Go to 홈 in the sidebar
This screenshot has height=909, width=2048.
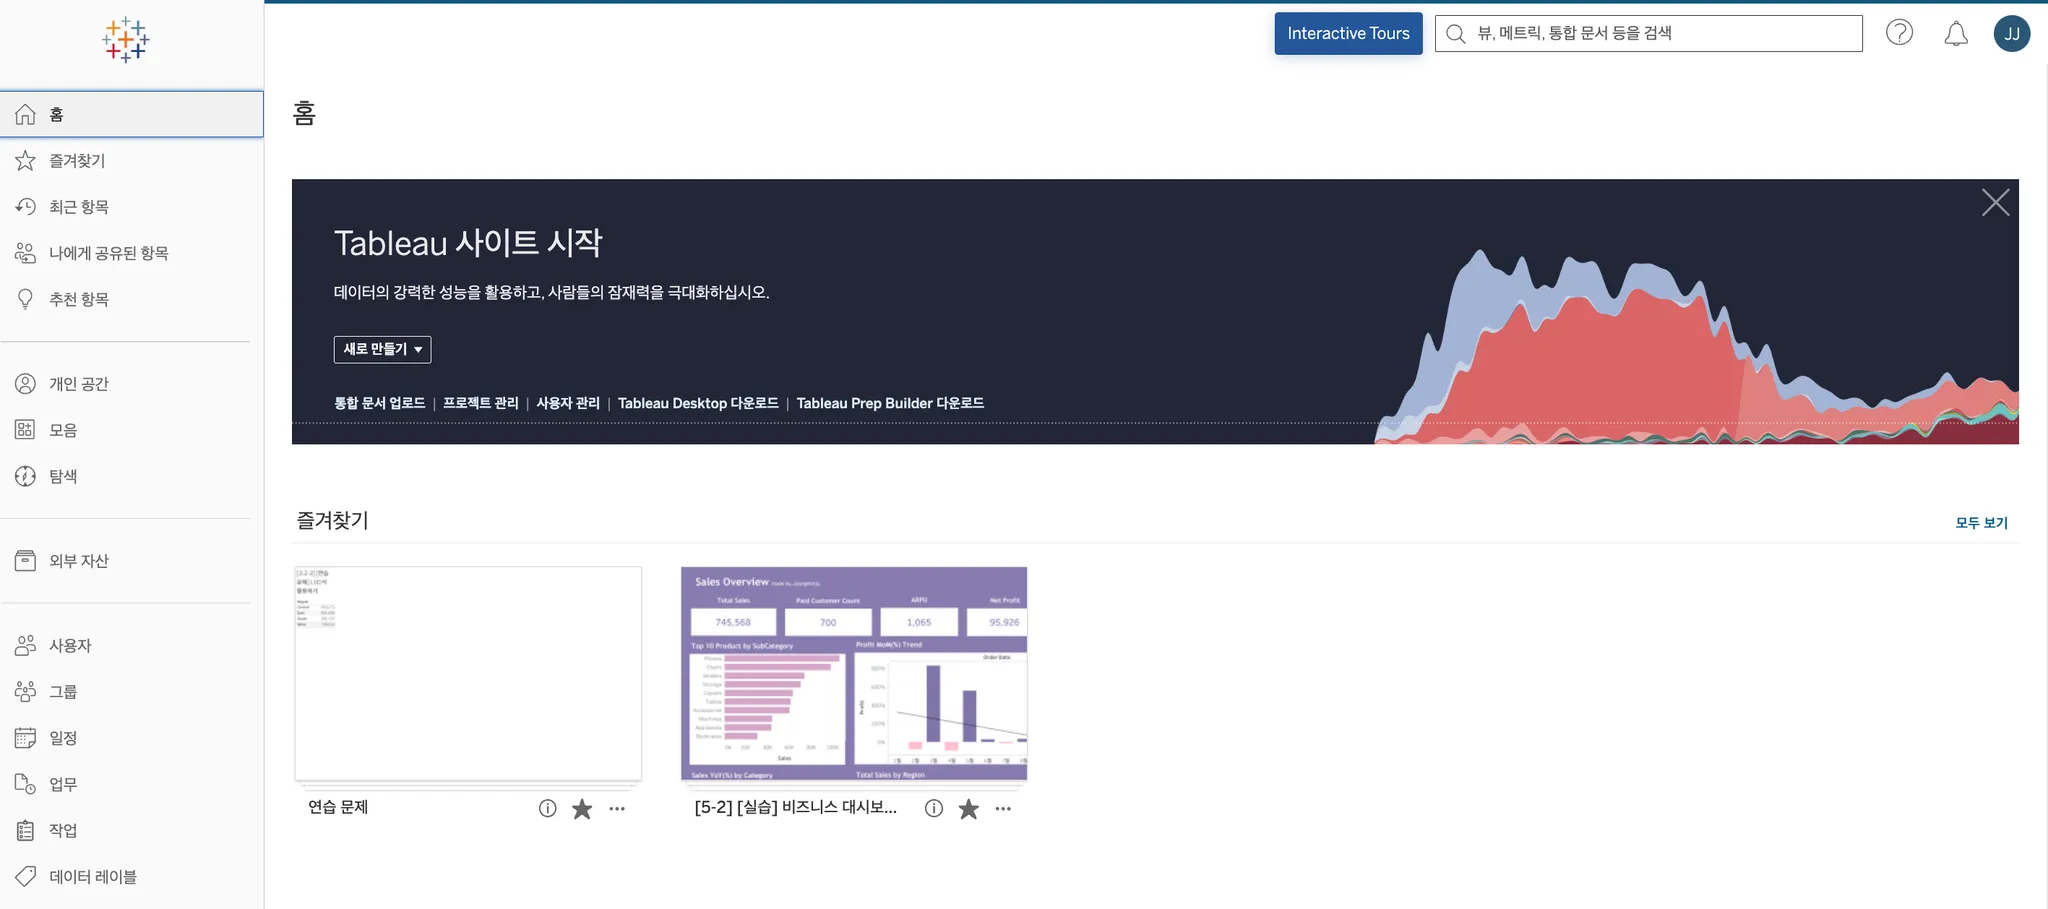pyautogui.click(x=132, y=115)
